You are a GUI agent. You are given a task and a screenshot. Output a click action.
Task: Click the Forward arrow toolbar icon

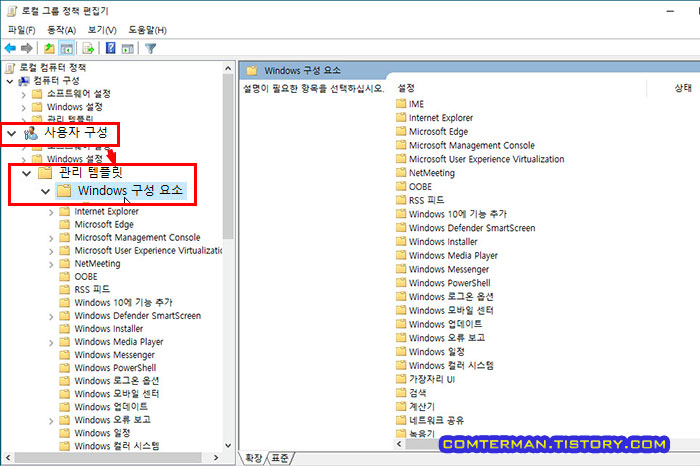tap(27, 48)
